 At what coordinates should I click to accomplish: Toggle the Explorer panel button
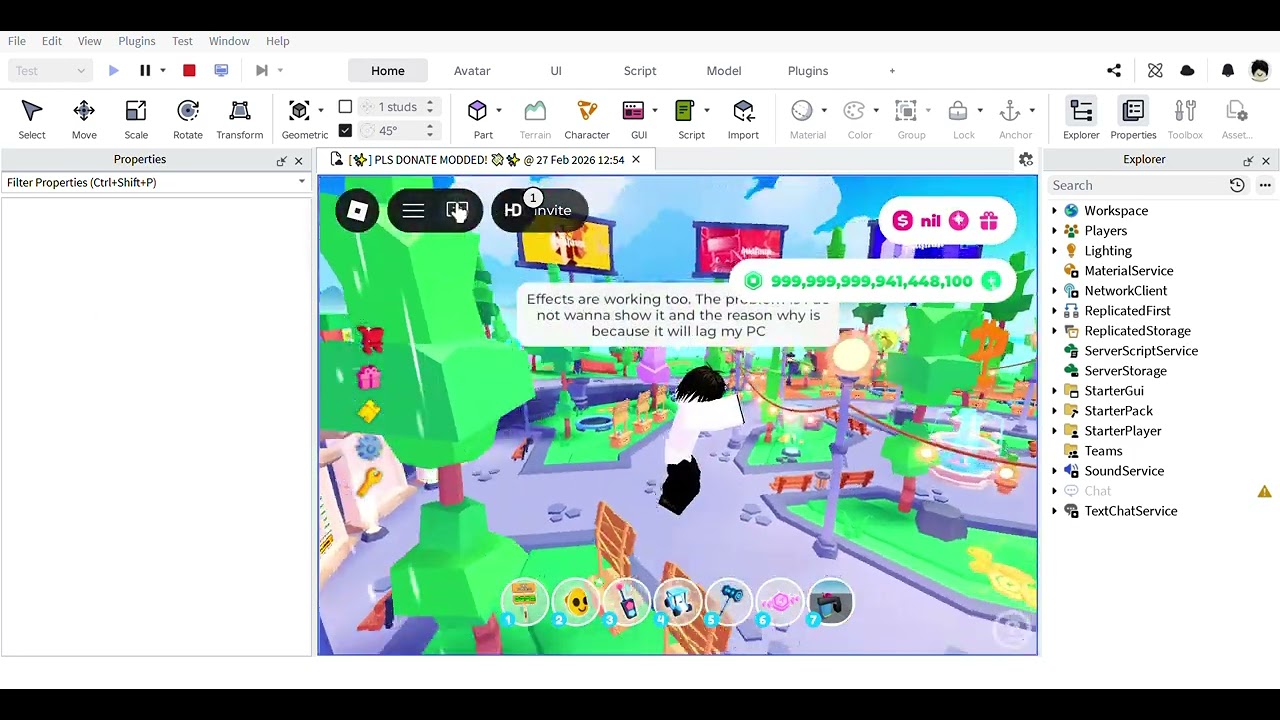(1081, 119)
